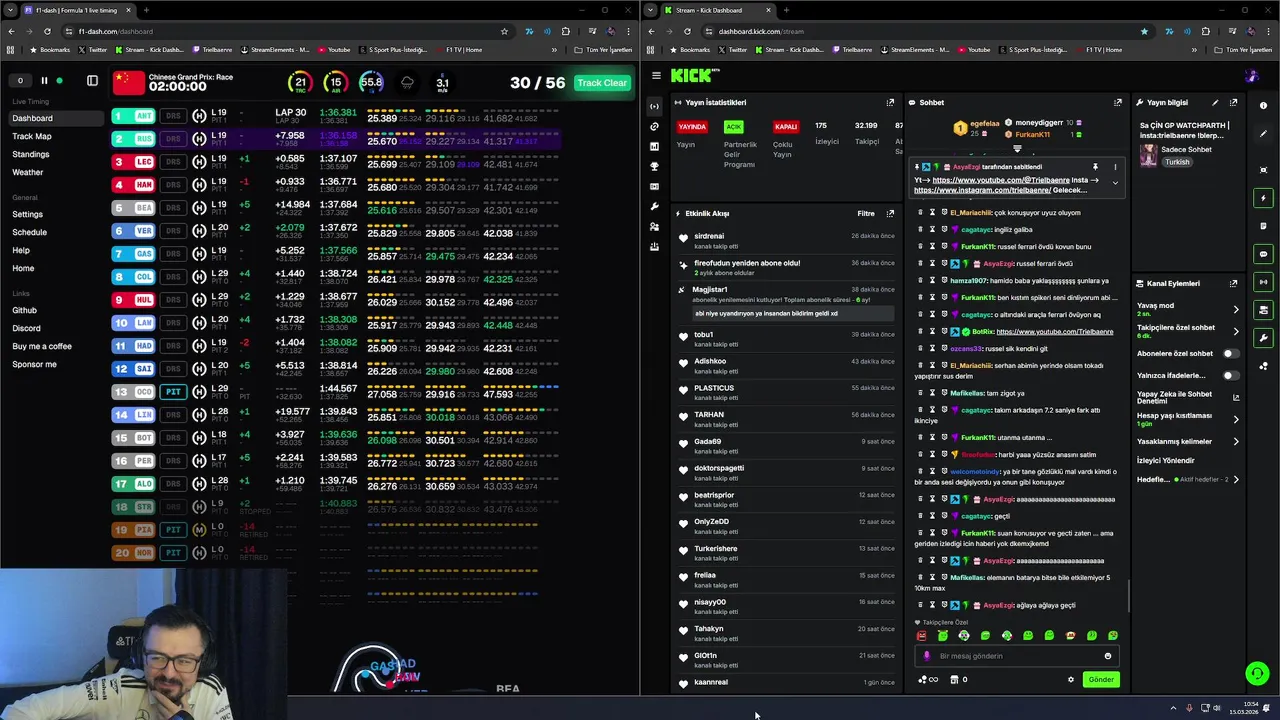The width and height of the screenshot is (1280, 720).
Task: Open the Kick hamburger menu
Action: point(656,75)
